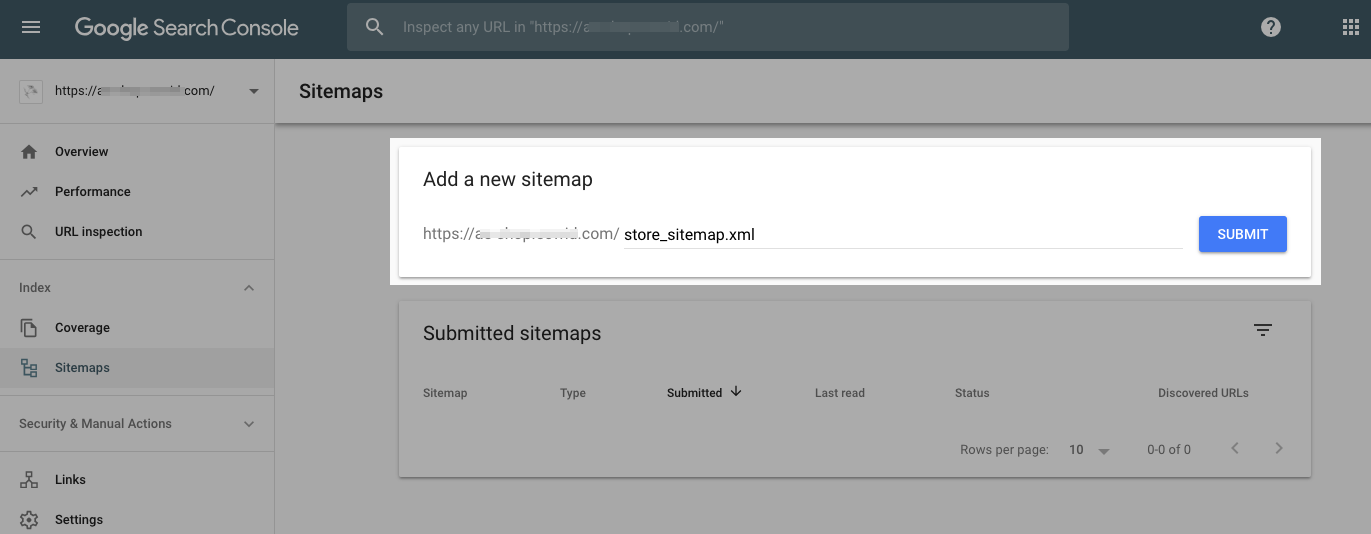Open the Rows per page dropdown
The height and width of the screenshot is (534, 1371).
(1090, 450)
